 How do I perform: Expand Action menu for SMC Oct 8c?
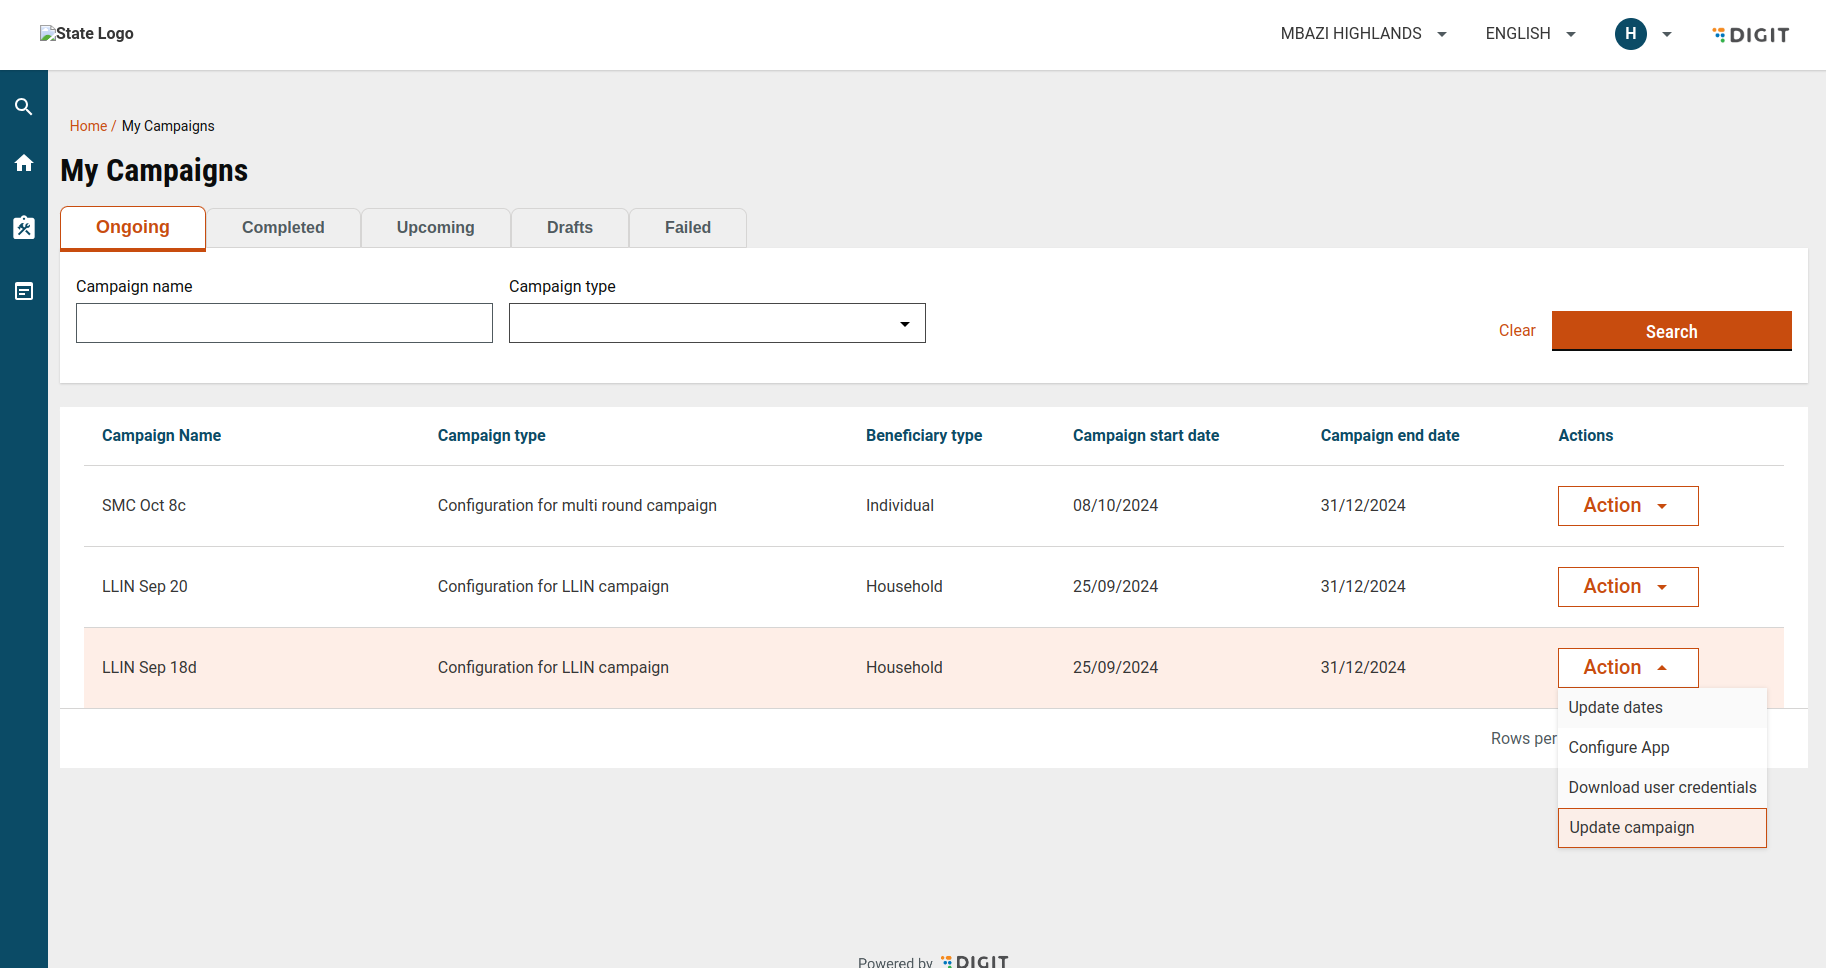(x=1627, y=506)
